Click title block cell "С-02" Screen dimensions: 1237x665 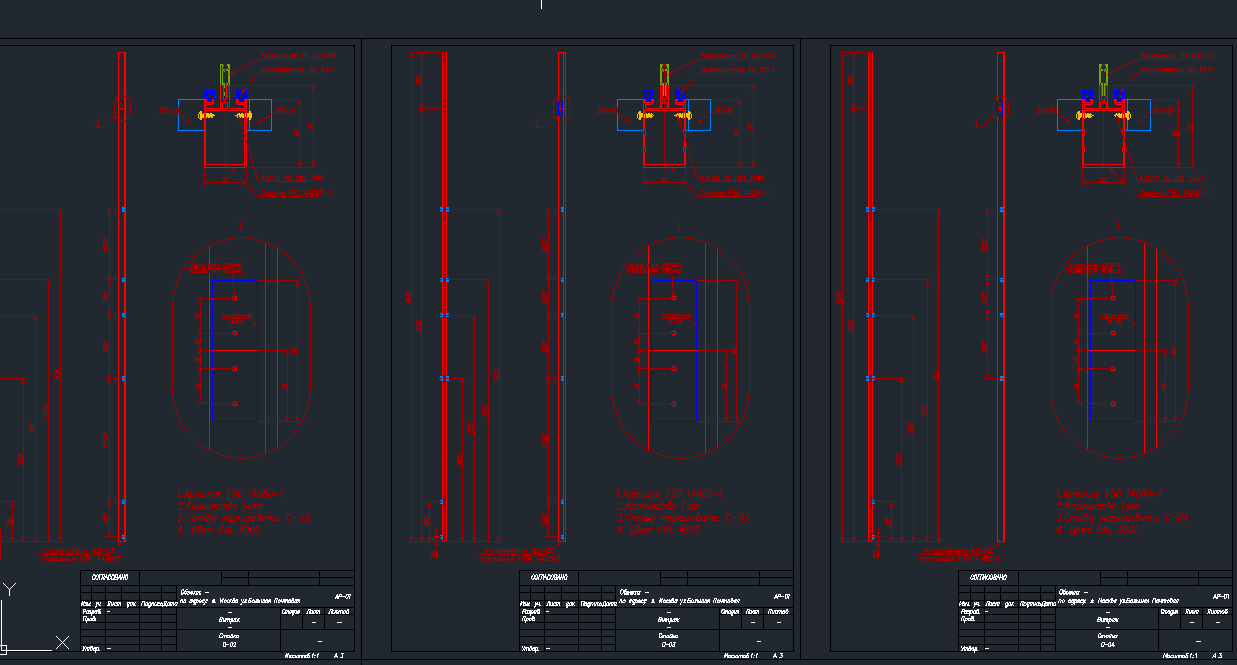pyautogui.click(x=228, y=646)
